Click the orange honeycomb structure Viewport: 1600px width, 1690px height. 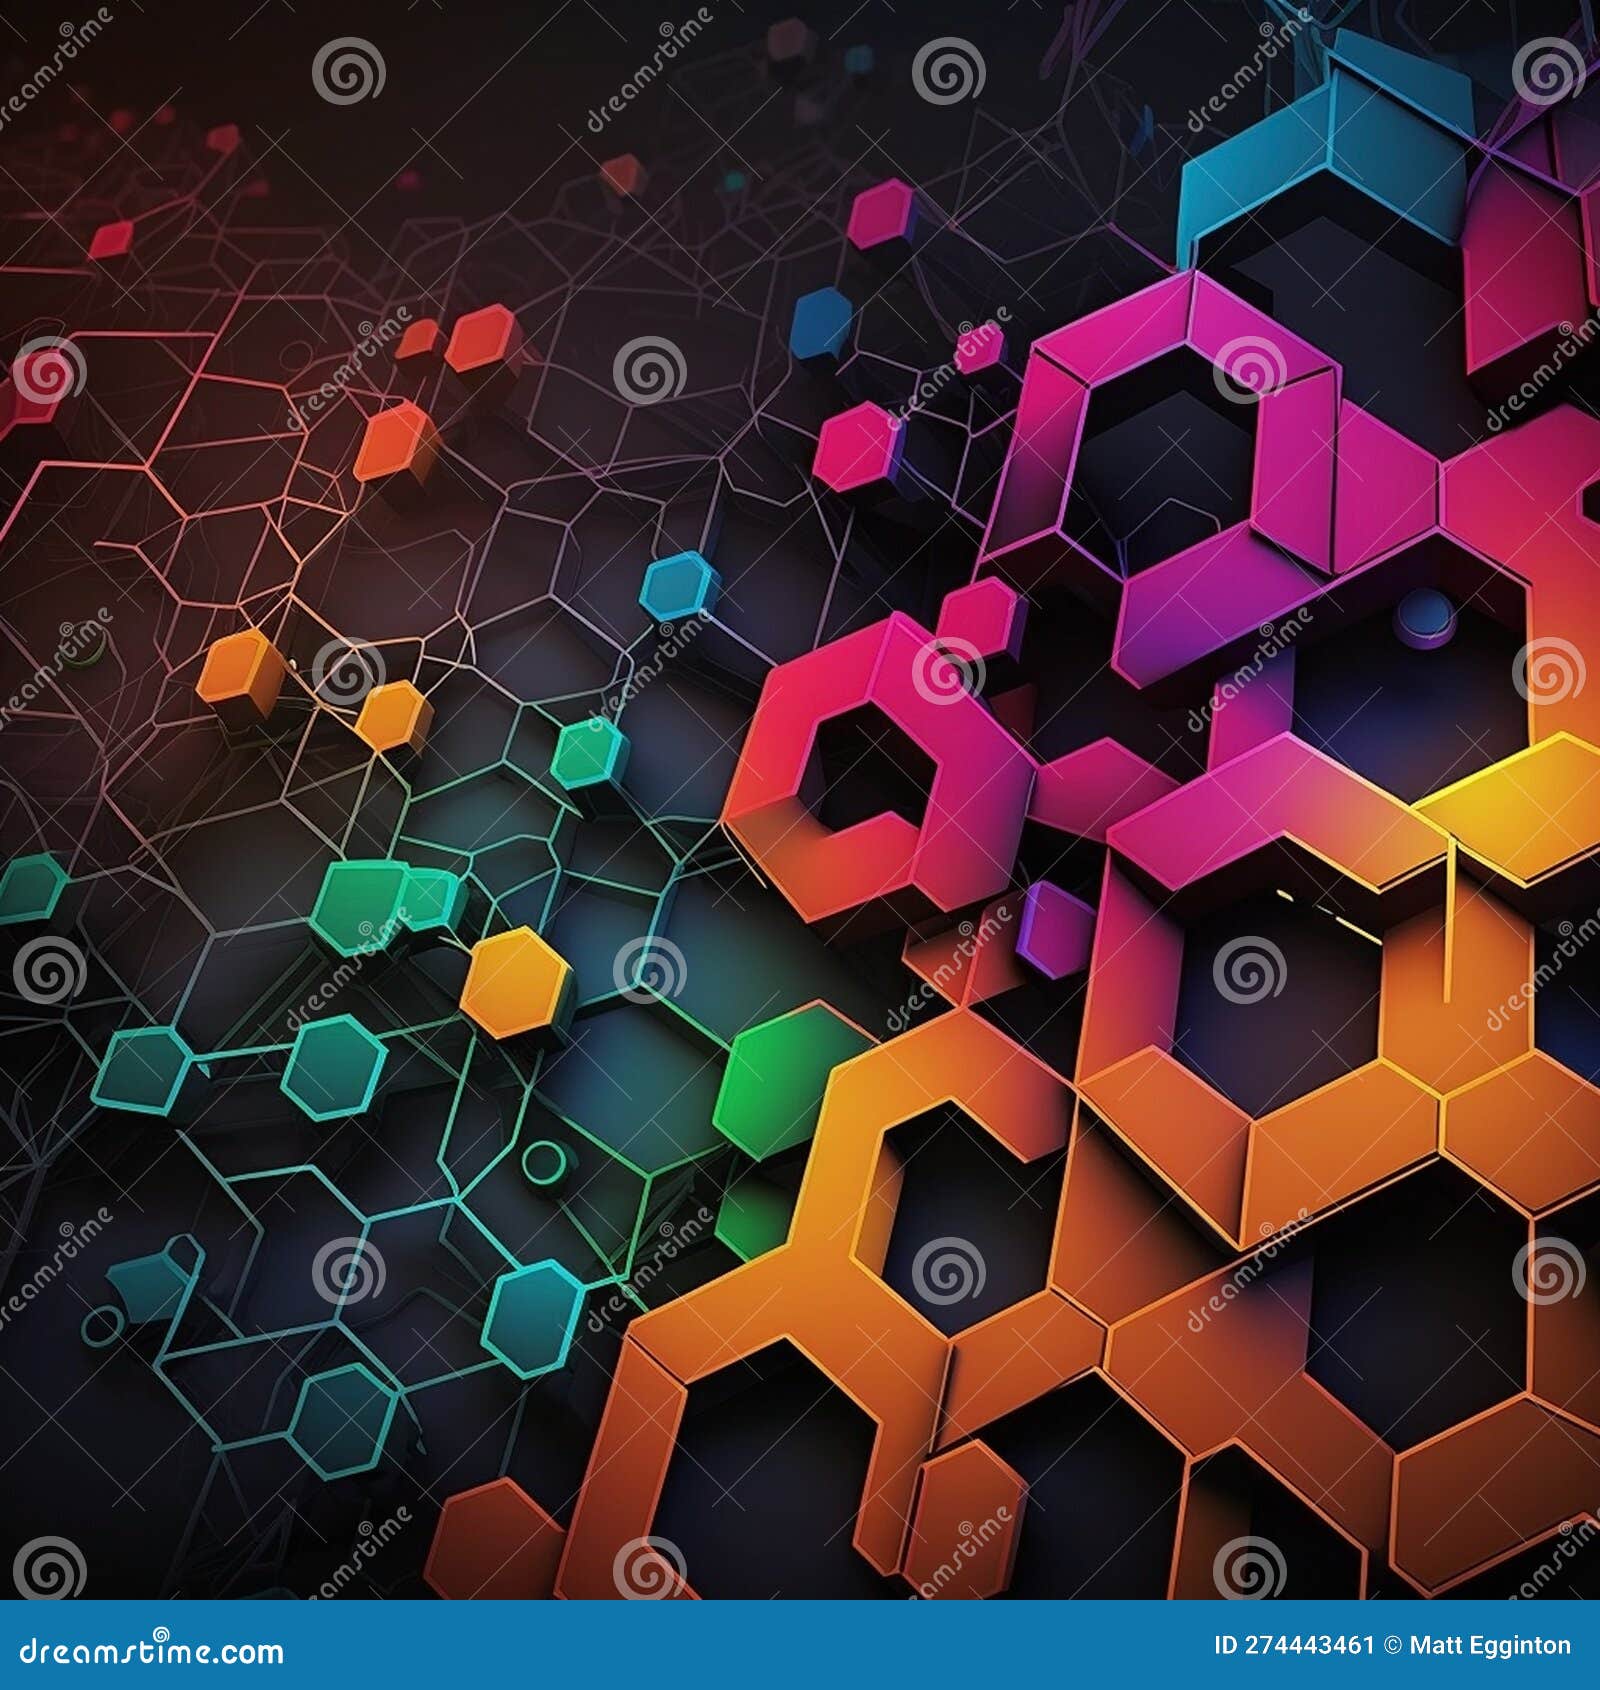point(1150,1300)
